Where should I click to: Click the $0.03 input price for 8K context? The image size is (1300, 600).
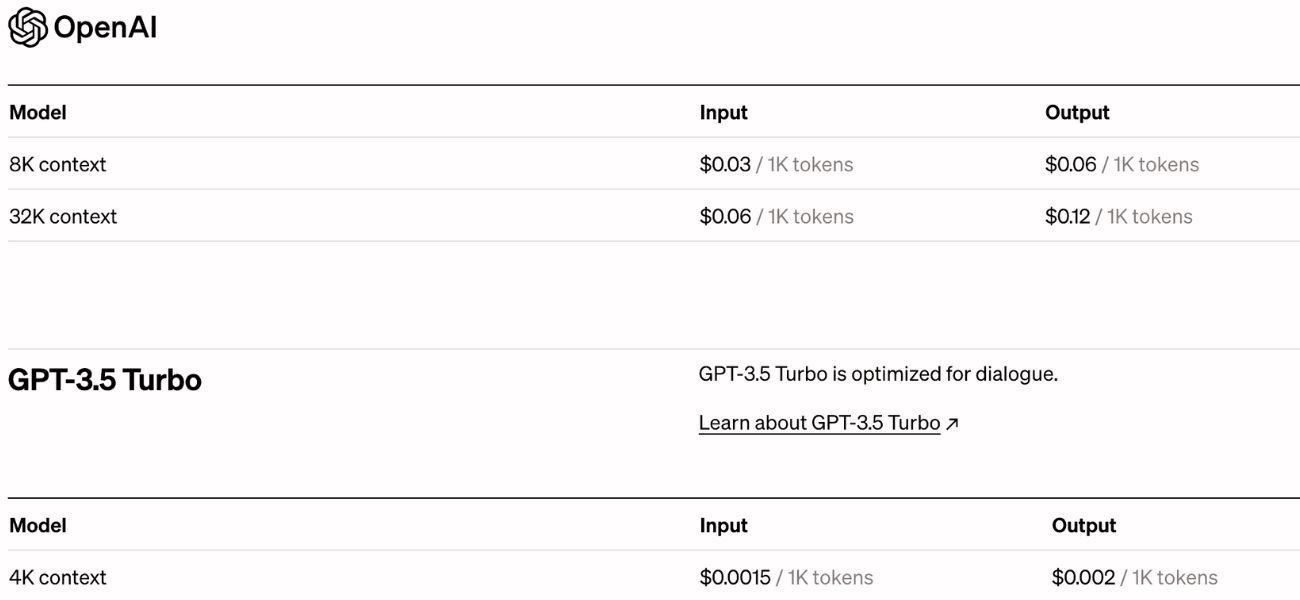(x=724, y=162)
